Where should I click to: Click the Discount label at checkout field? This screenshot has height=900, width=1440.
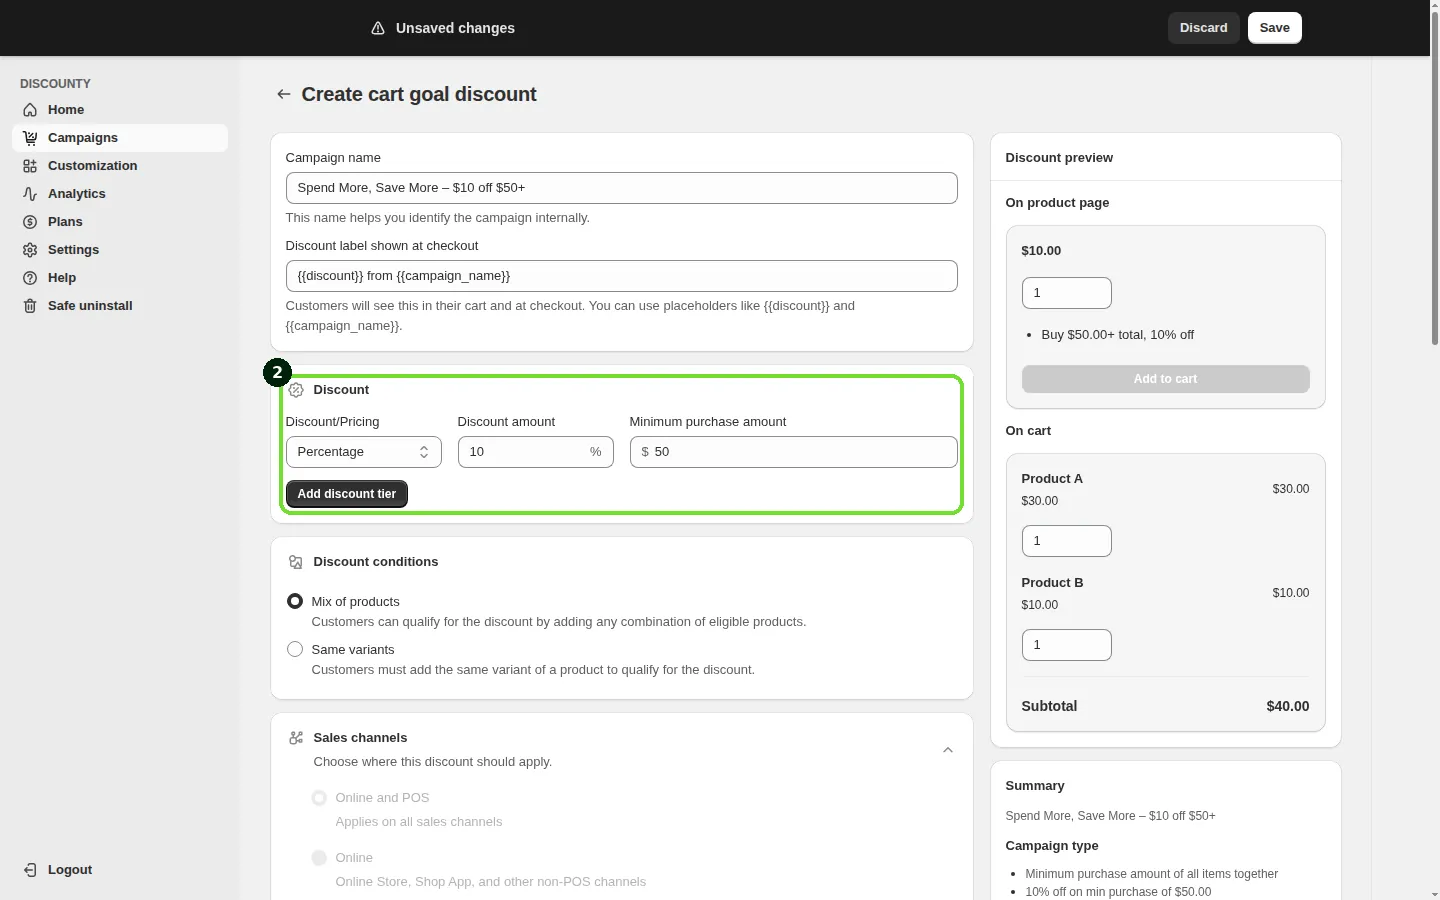[622, 276]
